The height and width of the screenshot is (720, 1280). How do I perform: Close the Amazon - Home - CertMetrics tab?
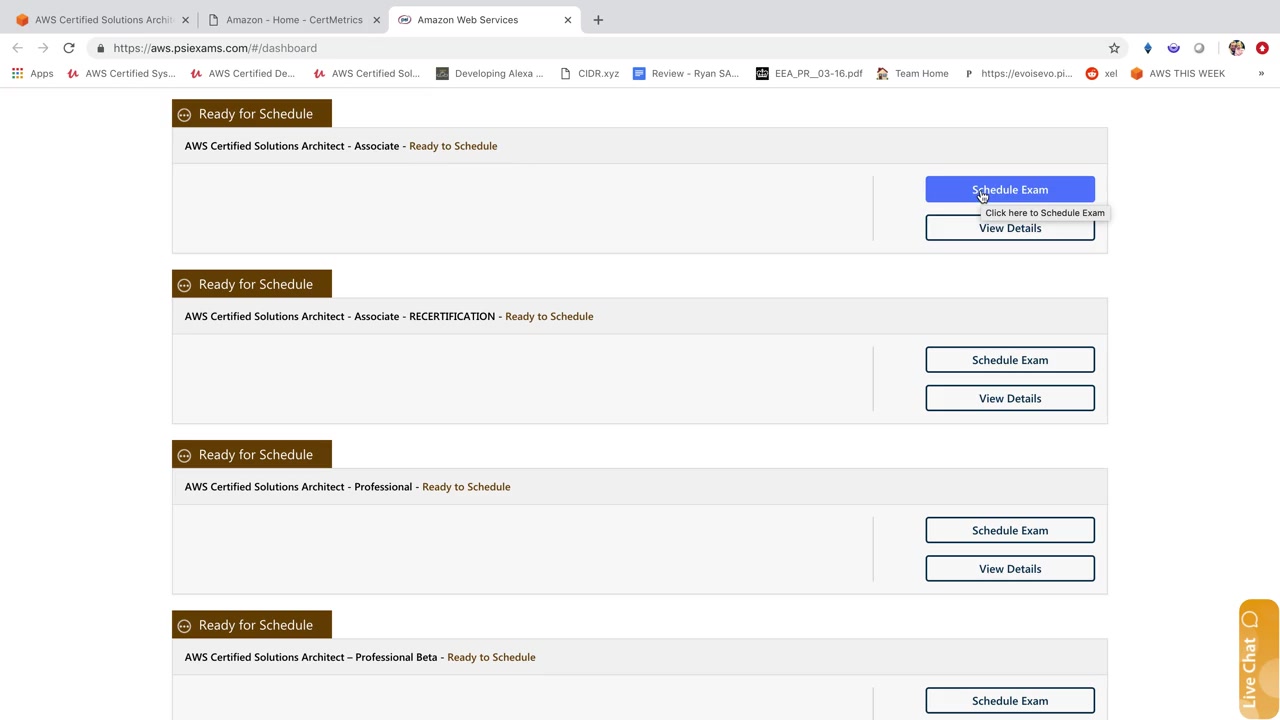(377, 20)
